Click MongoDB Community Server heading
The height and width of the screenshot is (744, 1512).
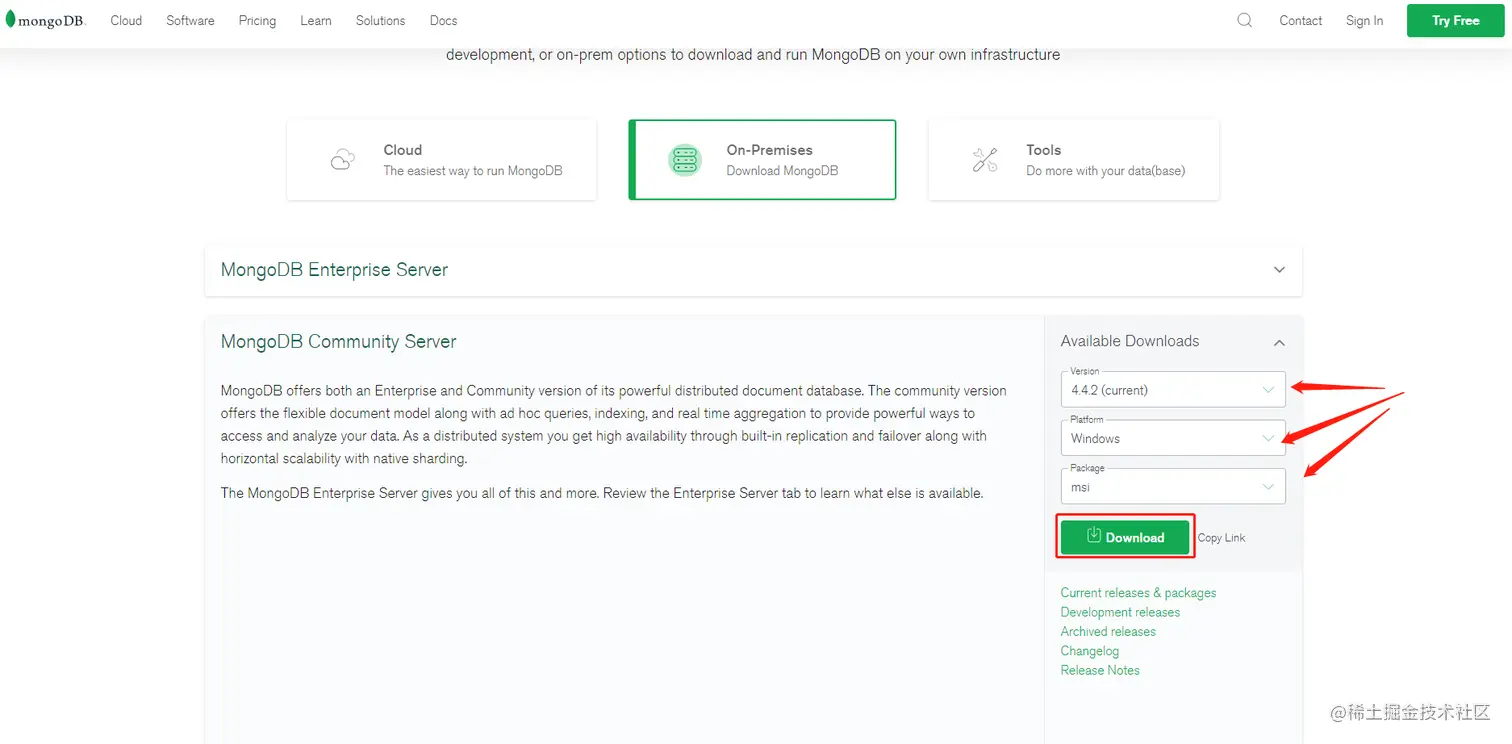click(x=338, y=341)
